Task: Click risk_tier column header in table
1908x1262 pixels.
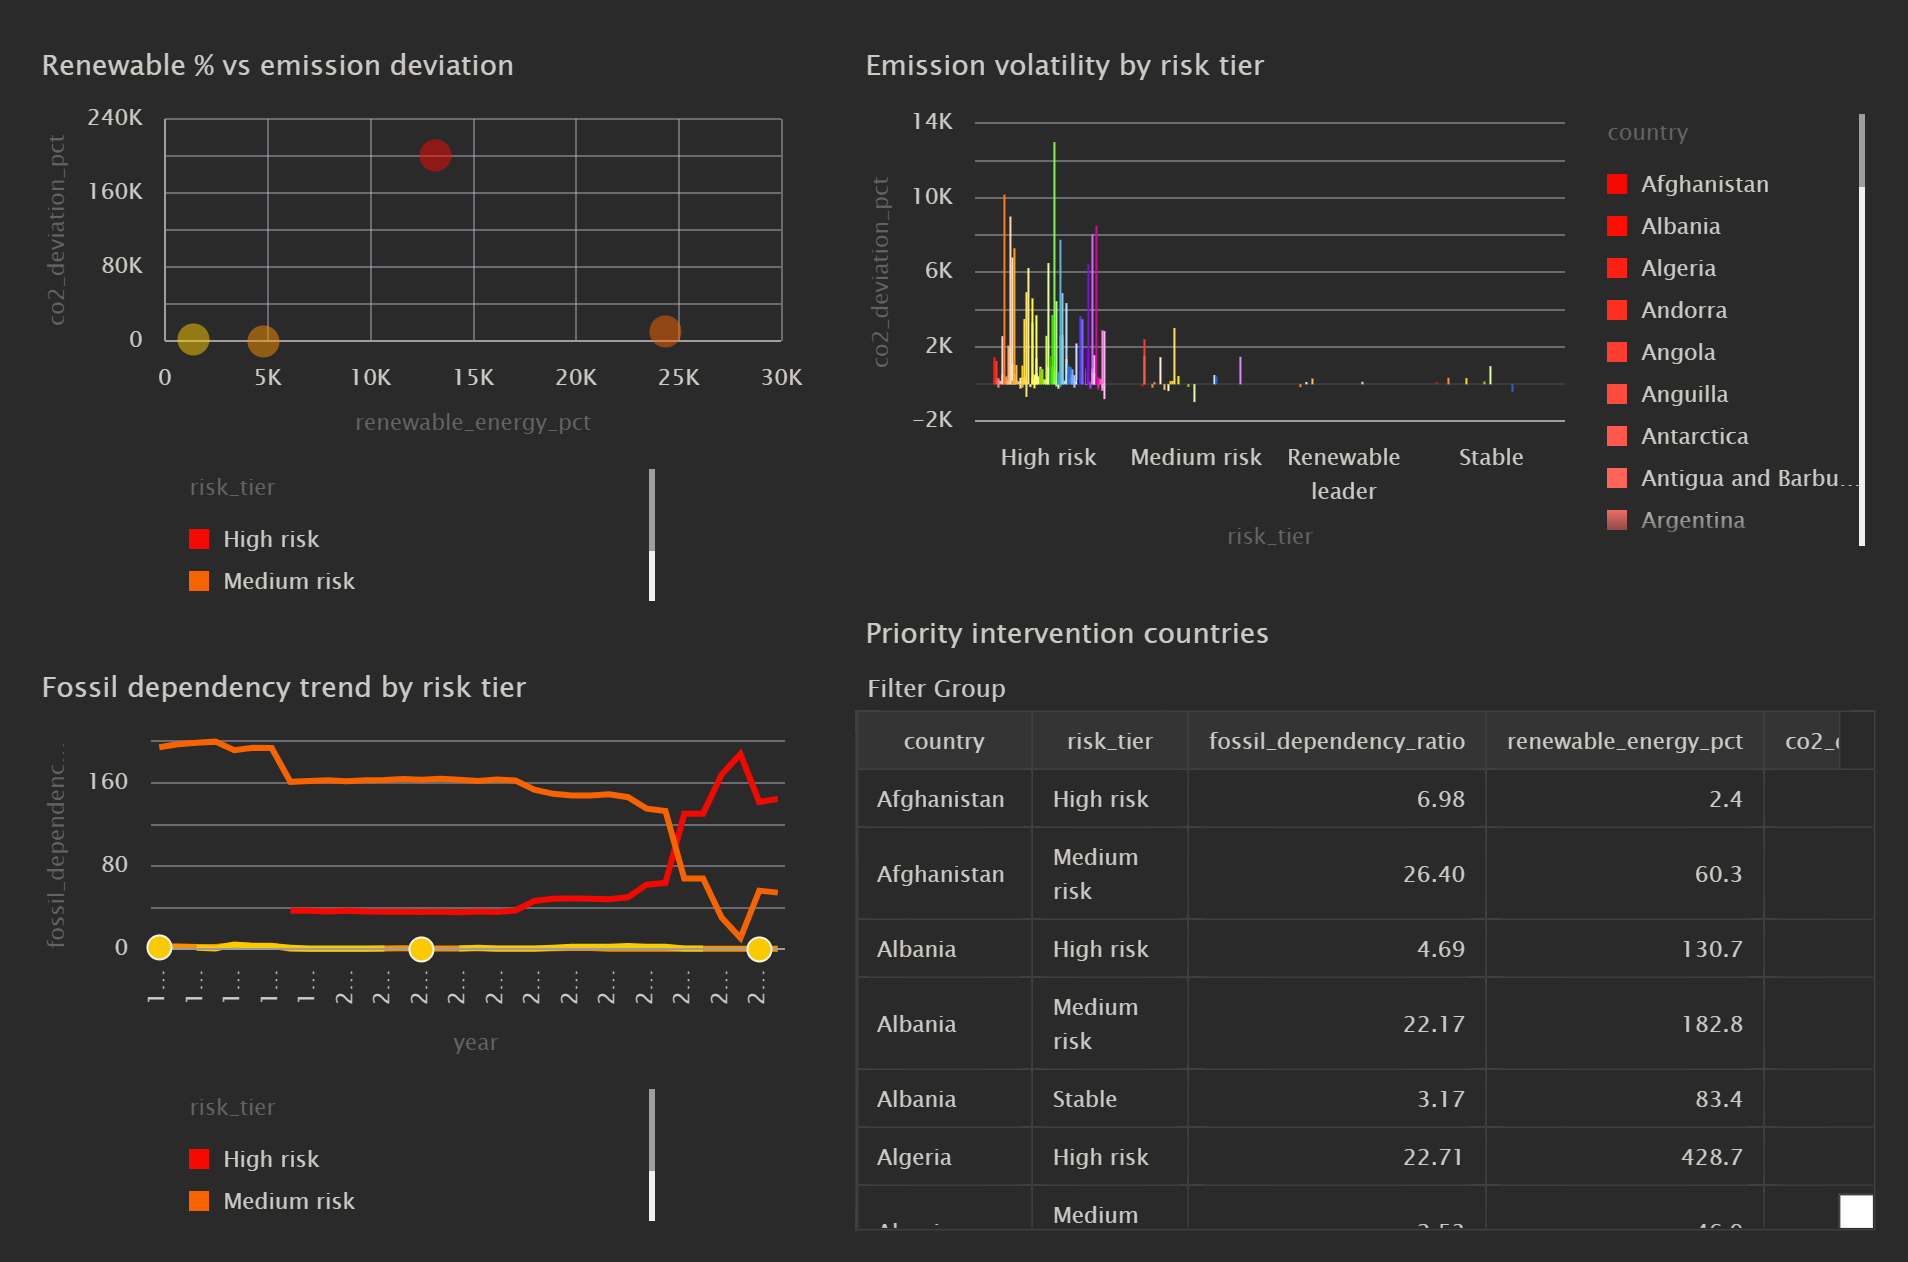Action: [1109, 741]
